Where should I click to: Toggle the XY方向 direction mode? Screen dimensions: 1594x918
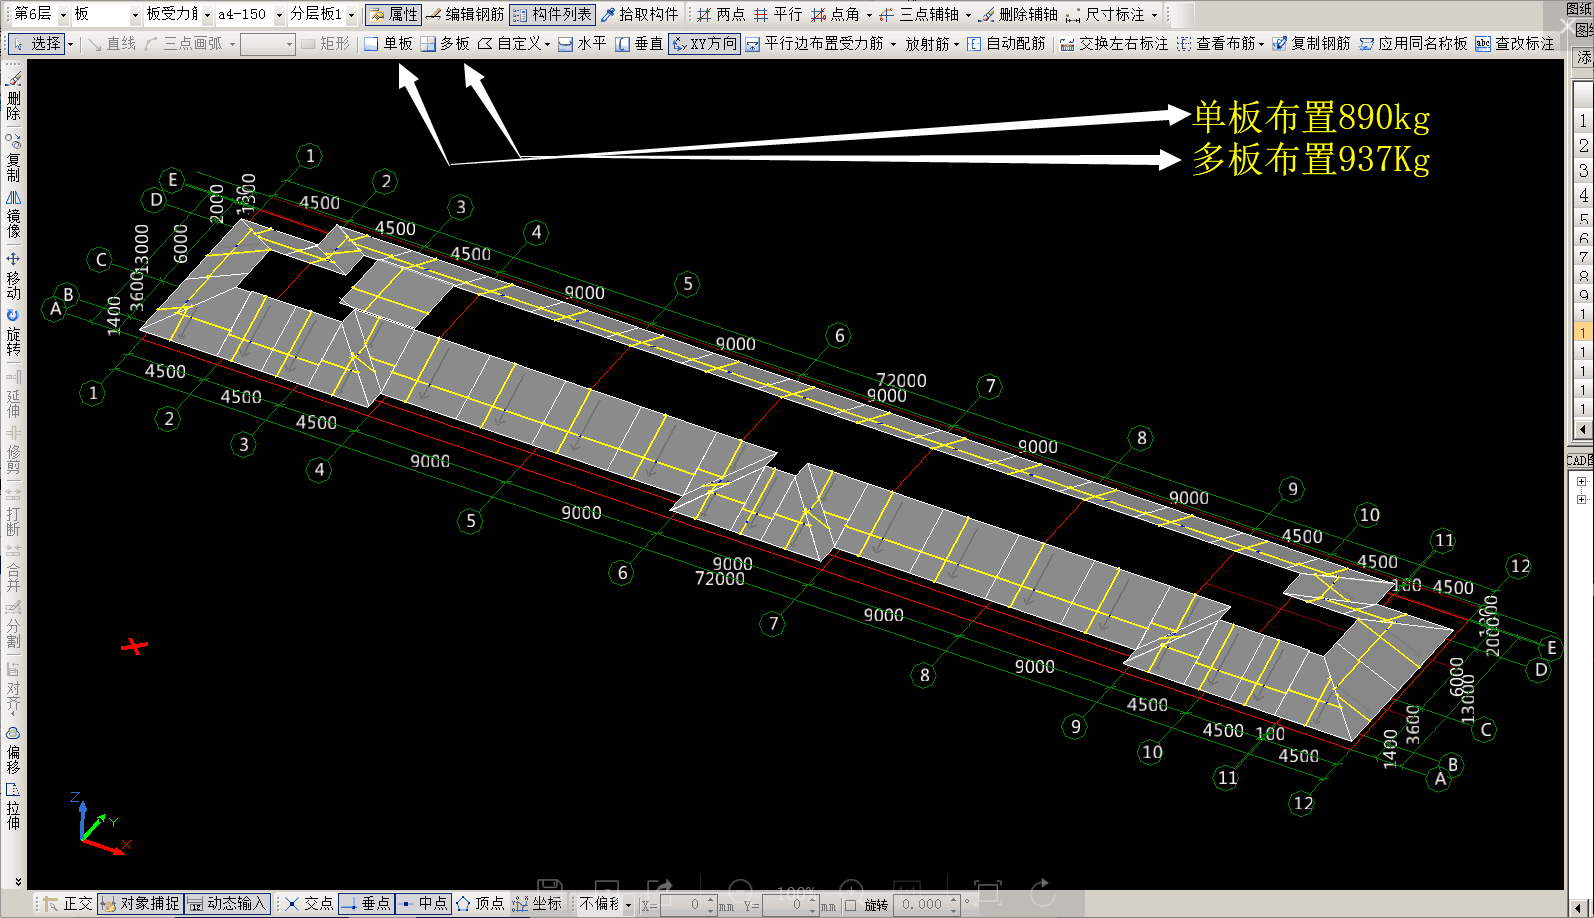705,44
